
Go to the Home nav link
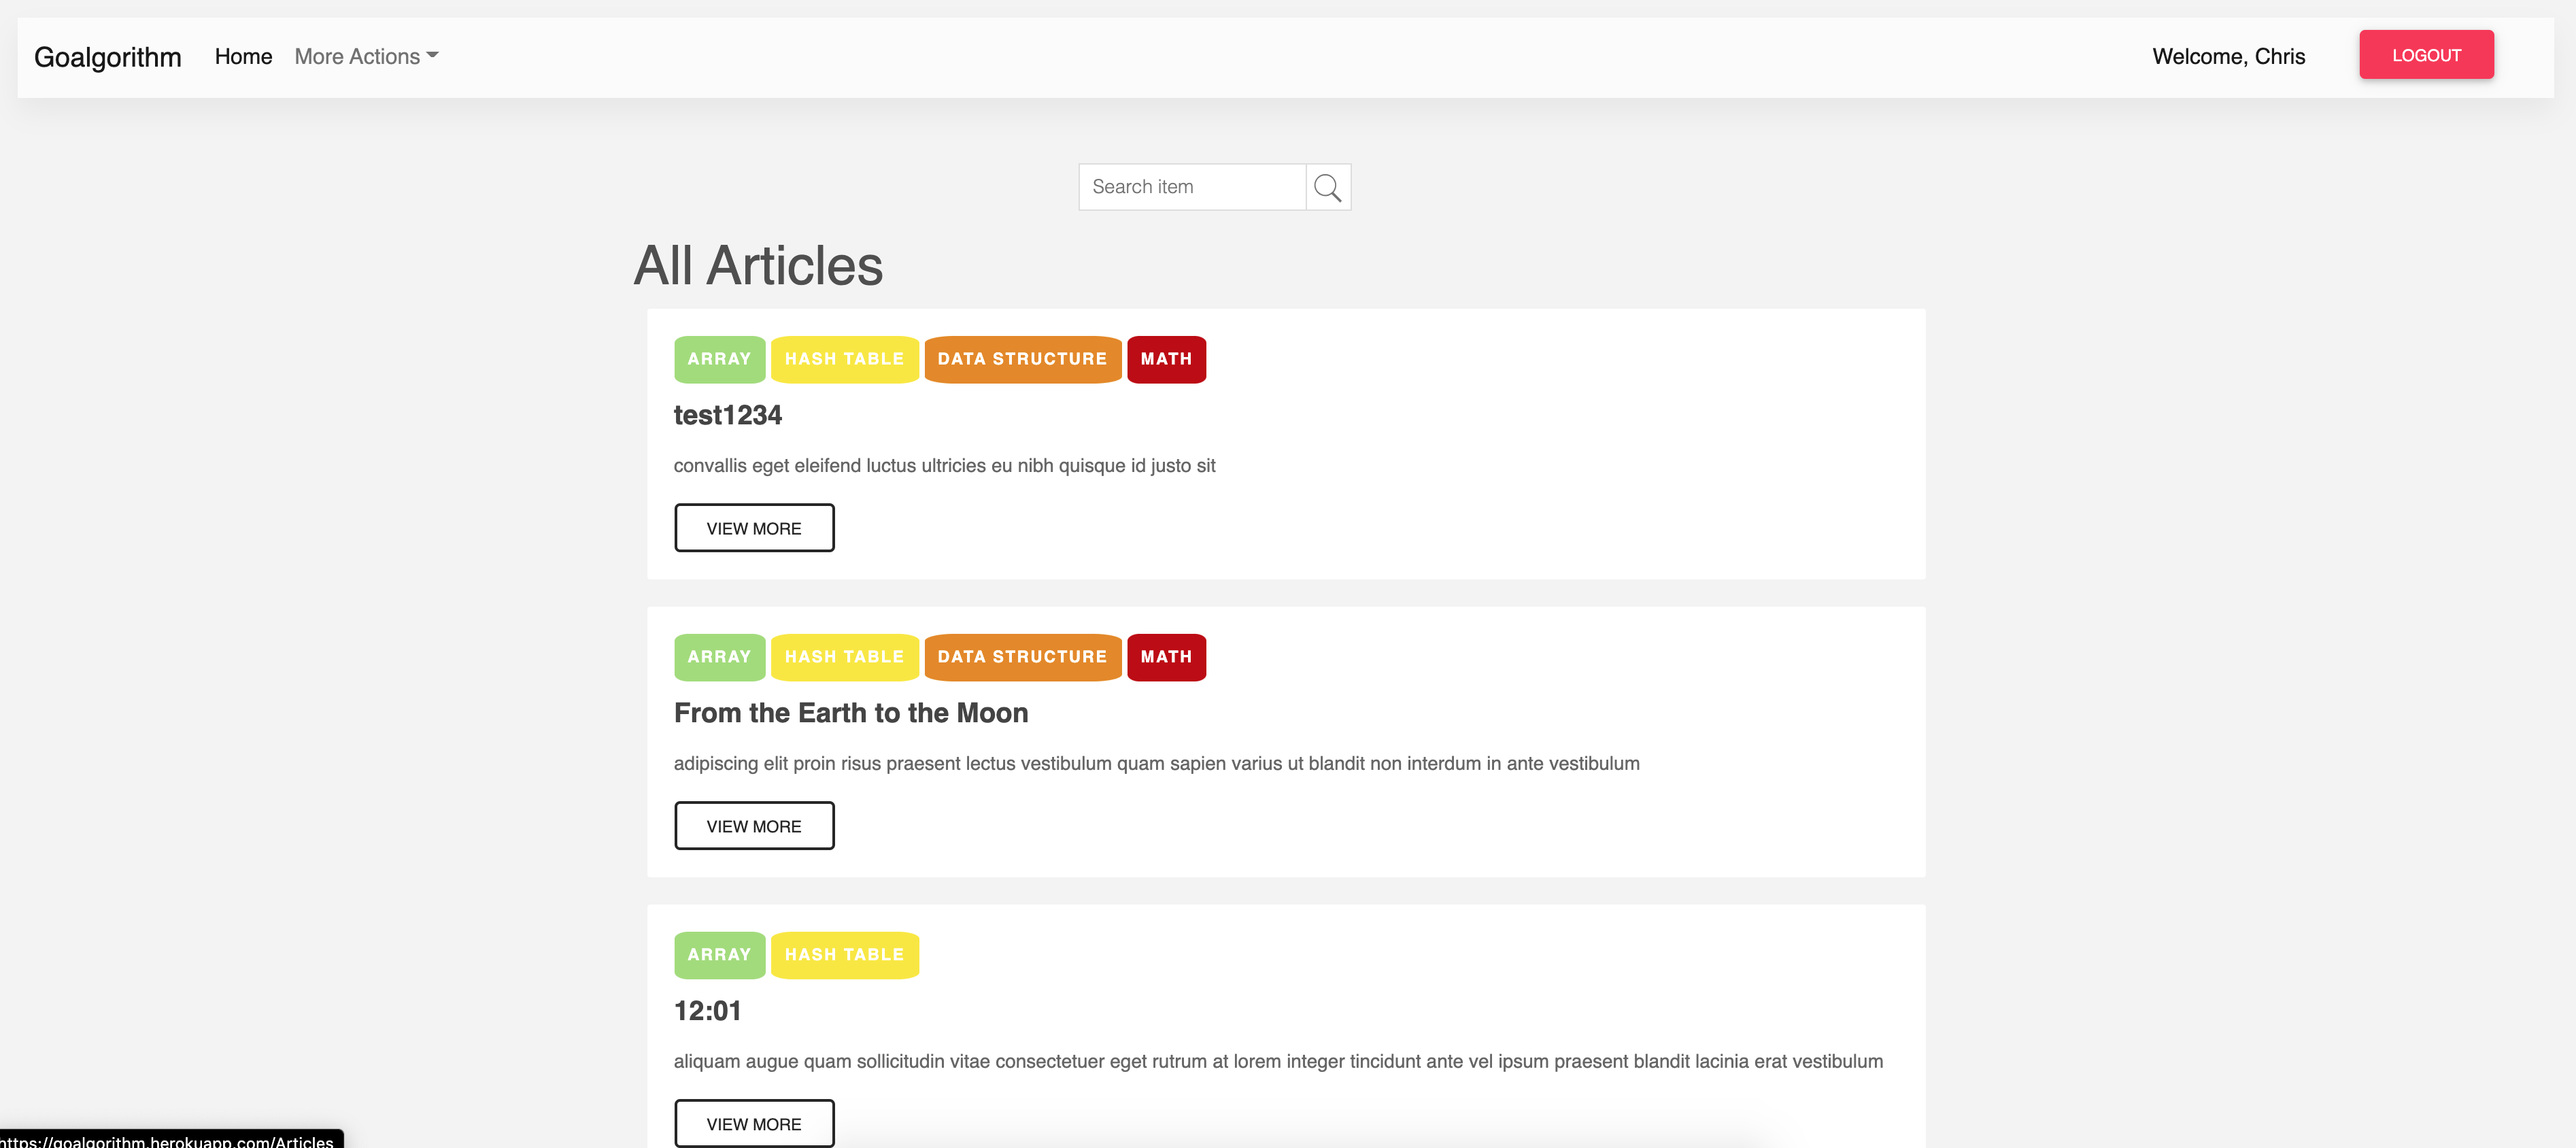click(x=243, y=57)
